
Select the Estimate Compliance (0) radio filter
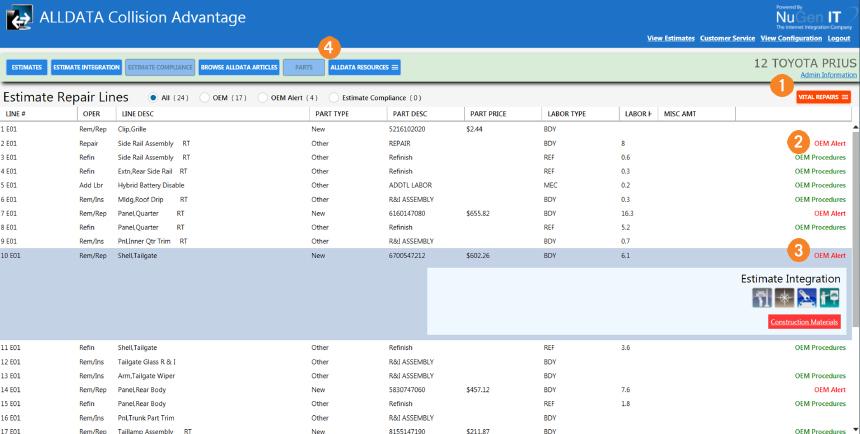tap(333, 98)
